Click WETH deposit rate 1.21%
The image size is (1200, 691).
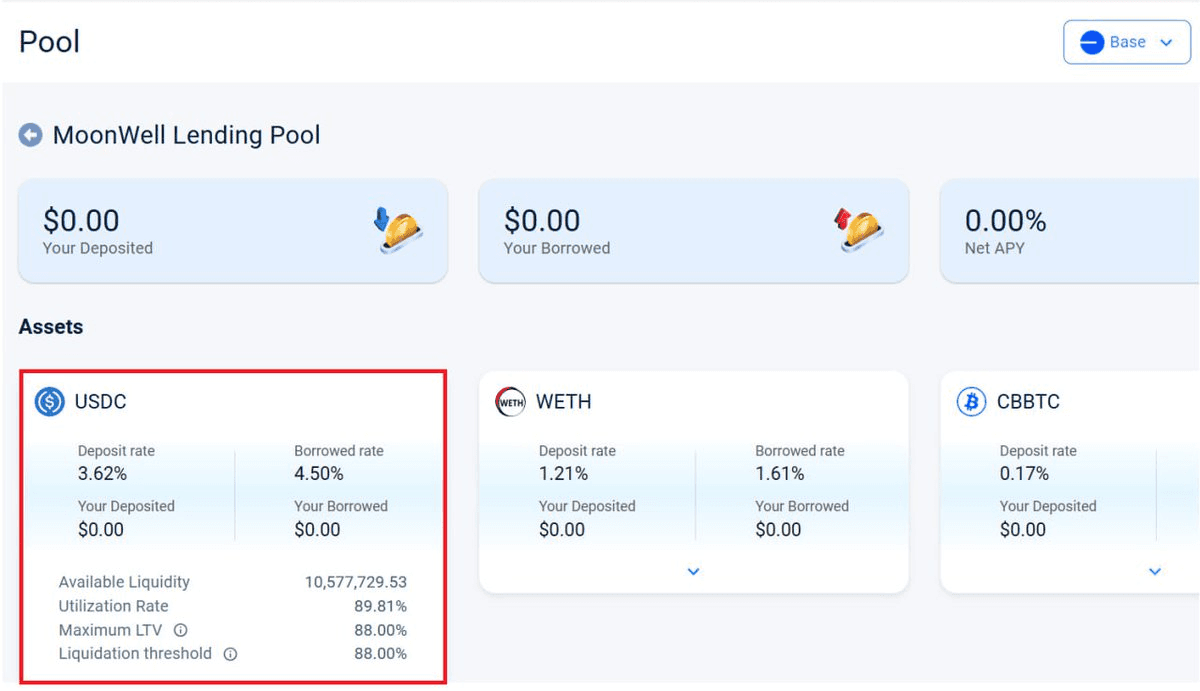click(x=563, y=474)
